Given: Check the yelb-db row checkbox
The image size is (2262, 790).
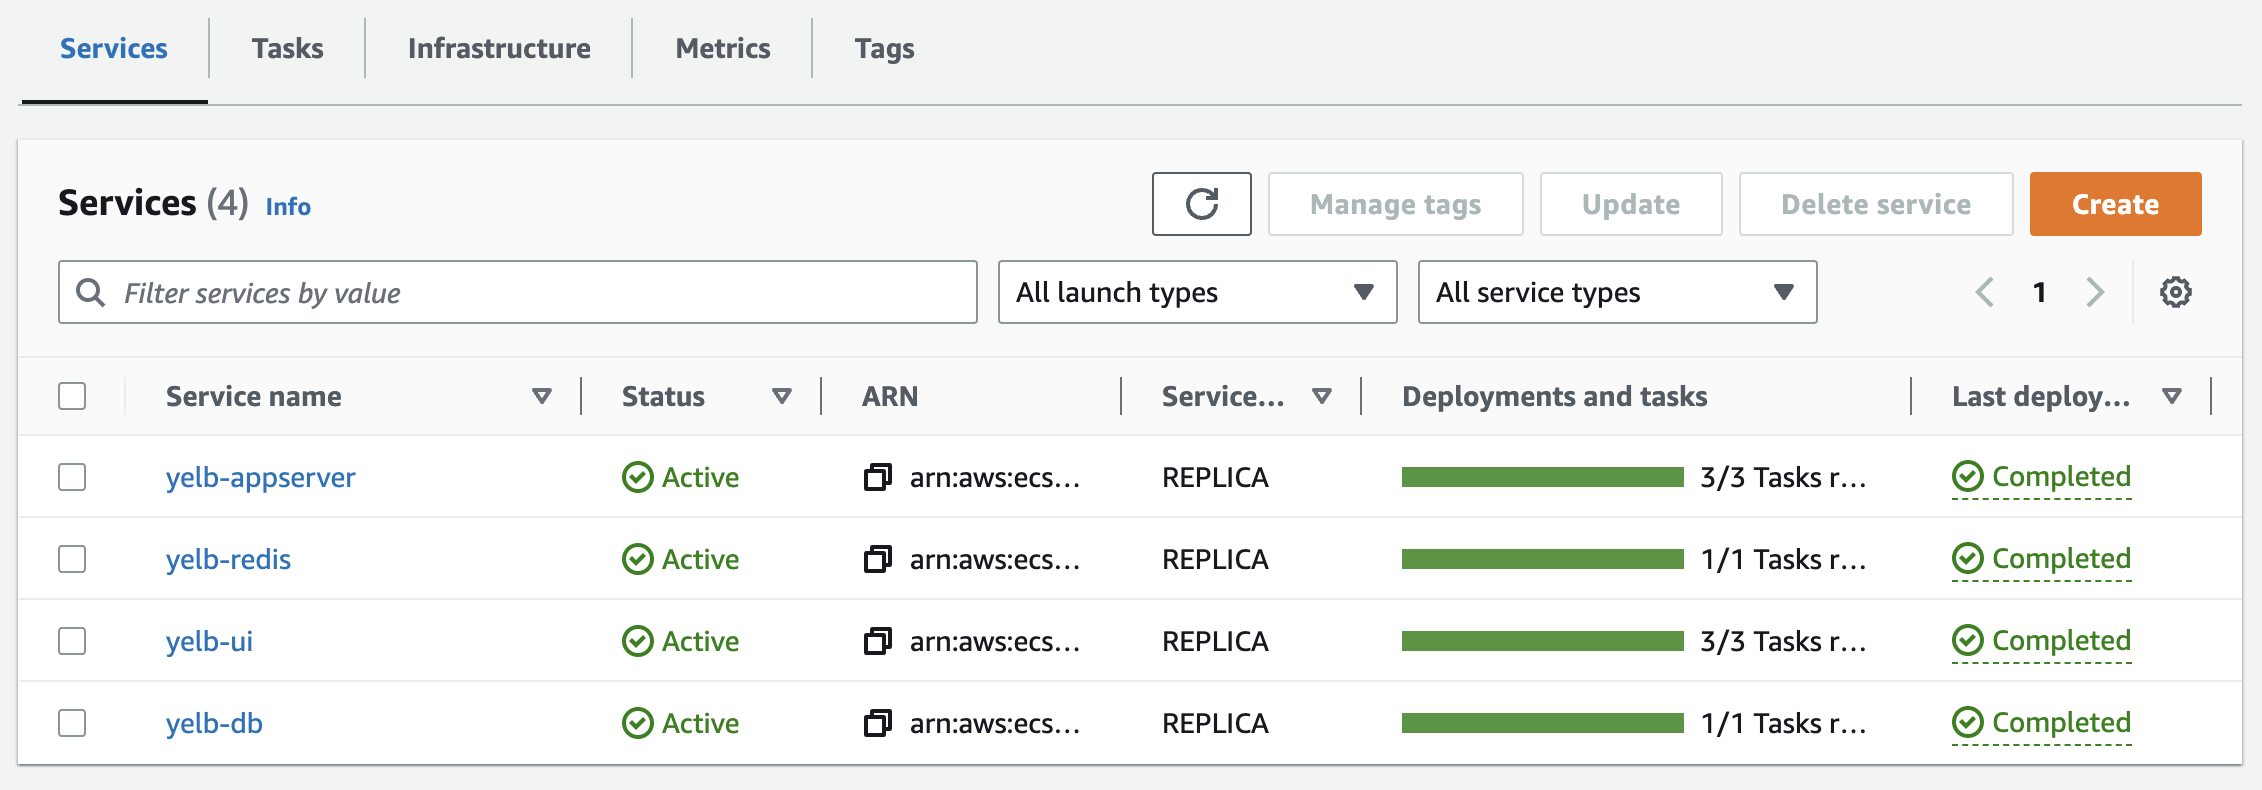Looking at the screenshot, I should [72, 723].
